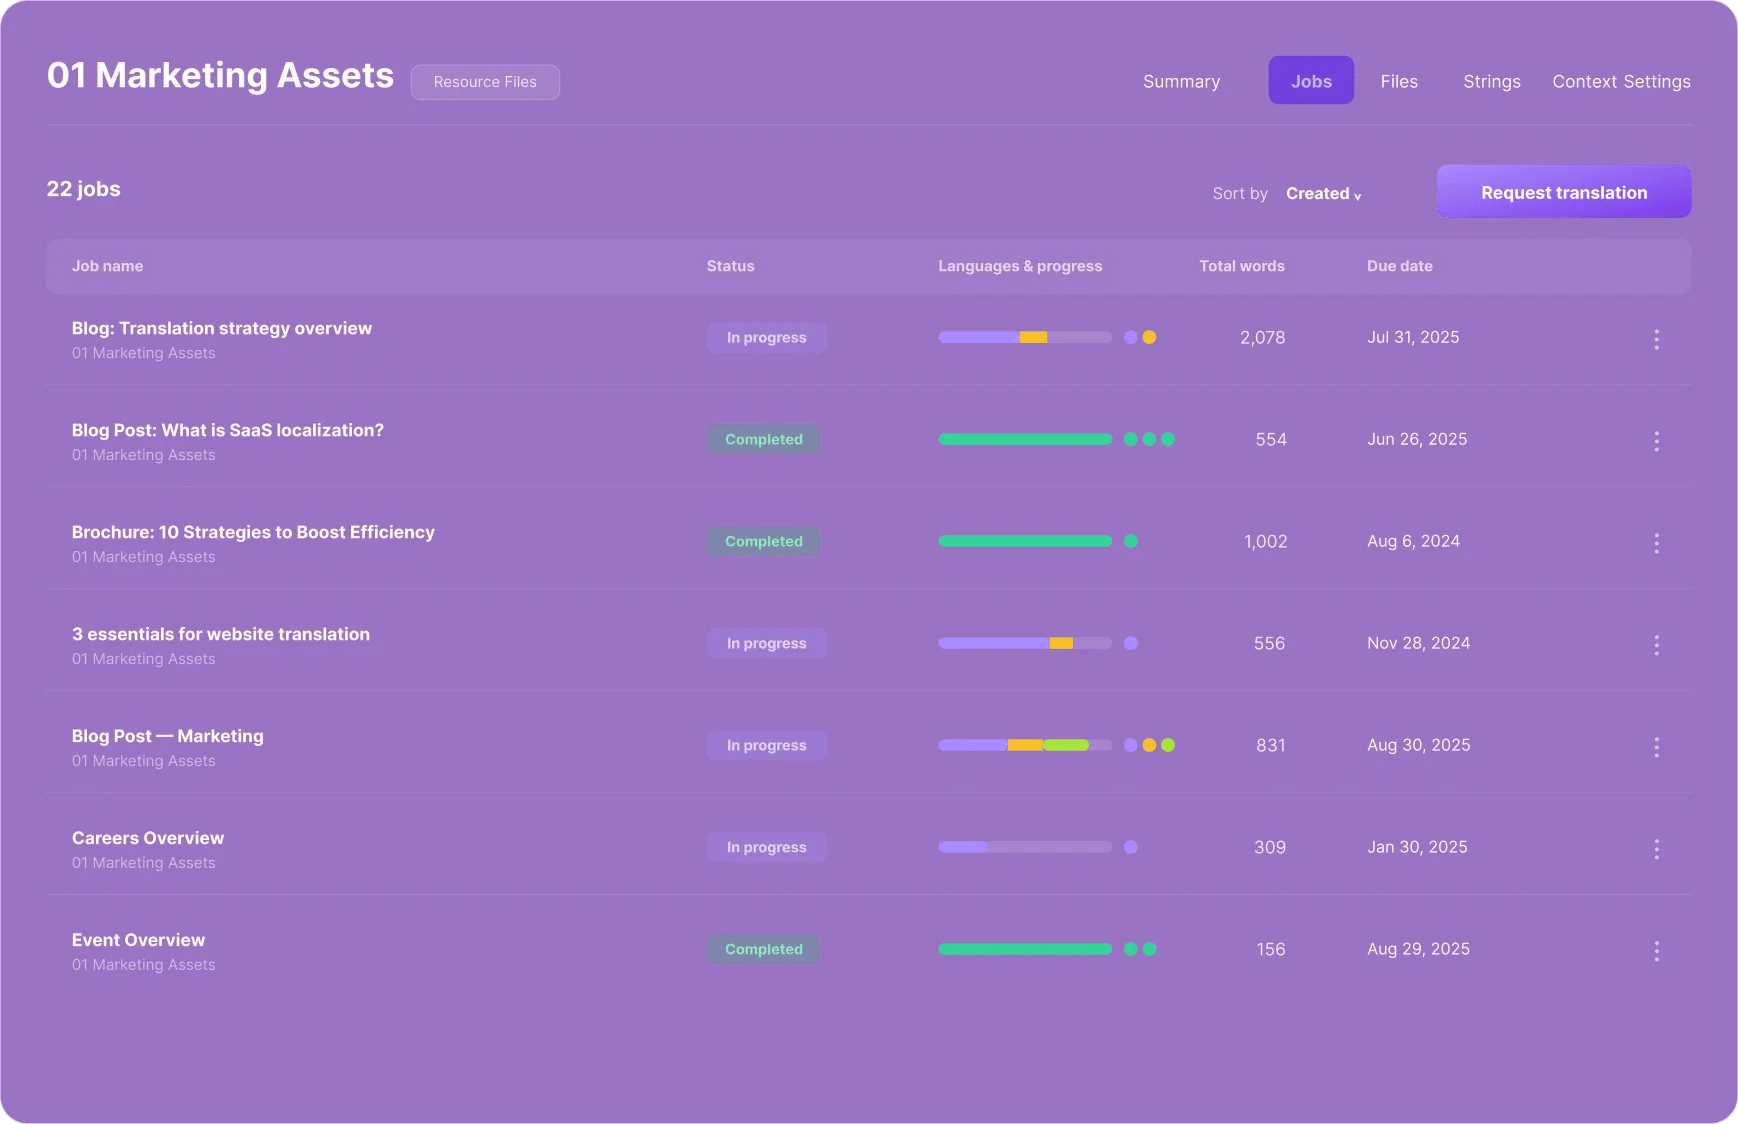Open the Careers Overview job
Screen dimensions: 1738x1124
click(x=148, y=838)
